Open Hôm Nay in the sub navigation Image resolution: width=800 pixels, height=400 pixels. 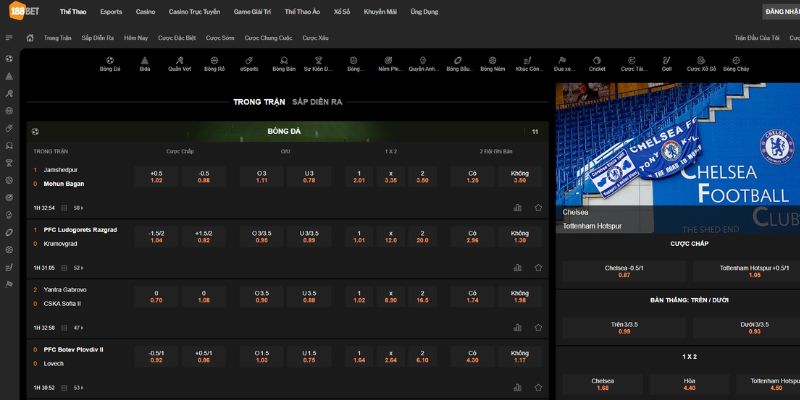tap(136, 38)
